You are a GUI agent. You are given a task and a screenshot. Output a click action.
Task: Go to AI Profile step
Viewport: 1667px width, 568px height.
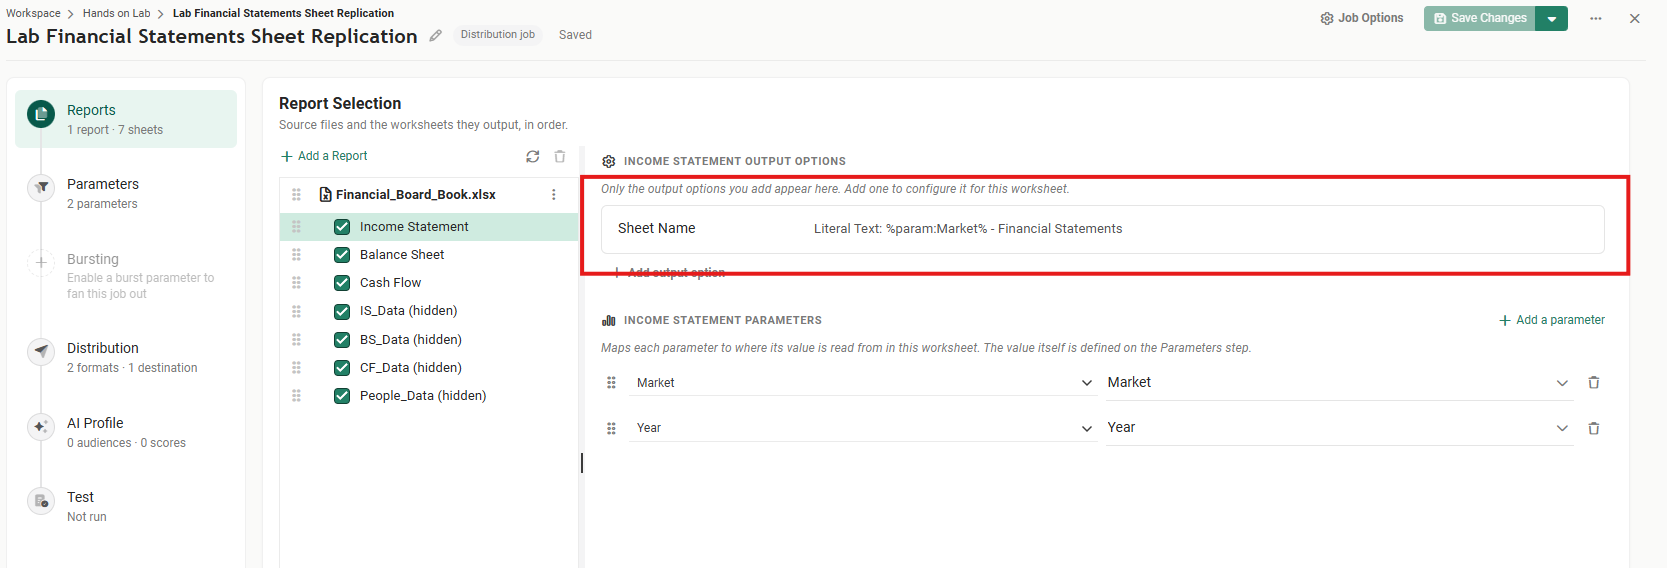pyautogui.click(x=126, y=432)
